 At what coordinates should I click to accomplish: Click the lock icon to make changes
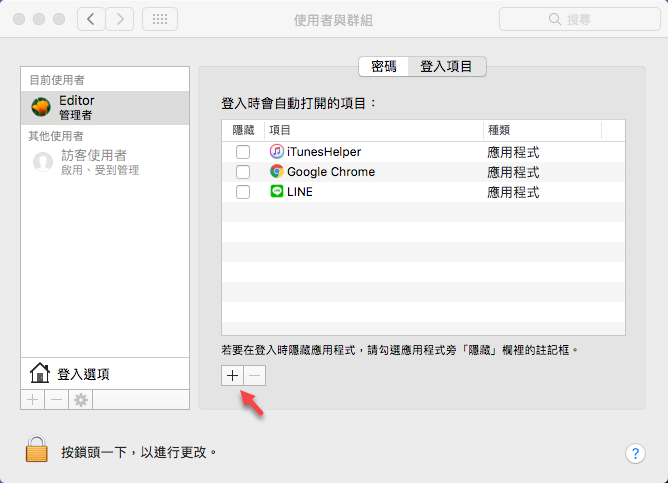tap(37, 451)
